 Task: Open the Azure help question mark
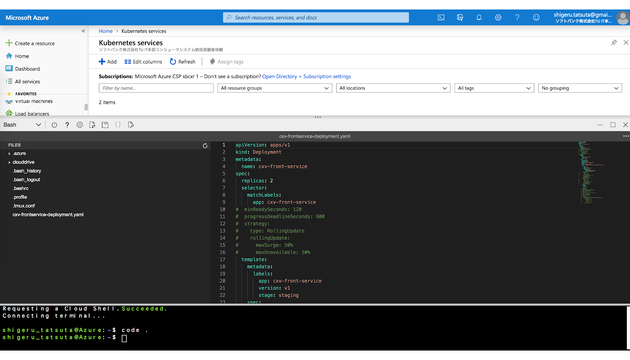click(x=517, y=18)
